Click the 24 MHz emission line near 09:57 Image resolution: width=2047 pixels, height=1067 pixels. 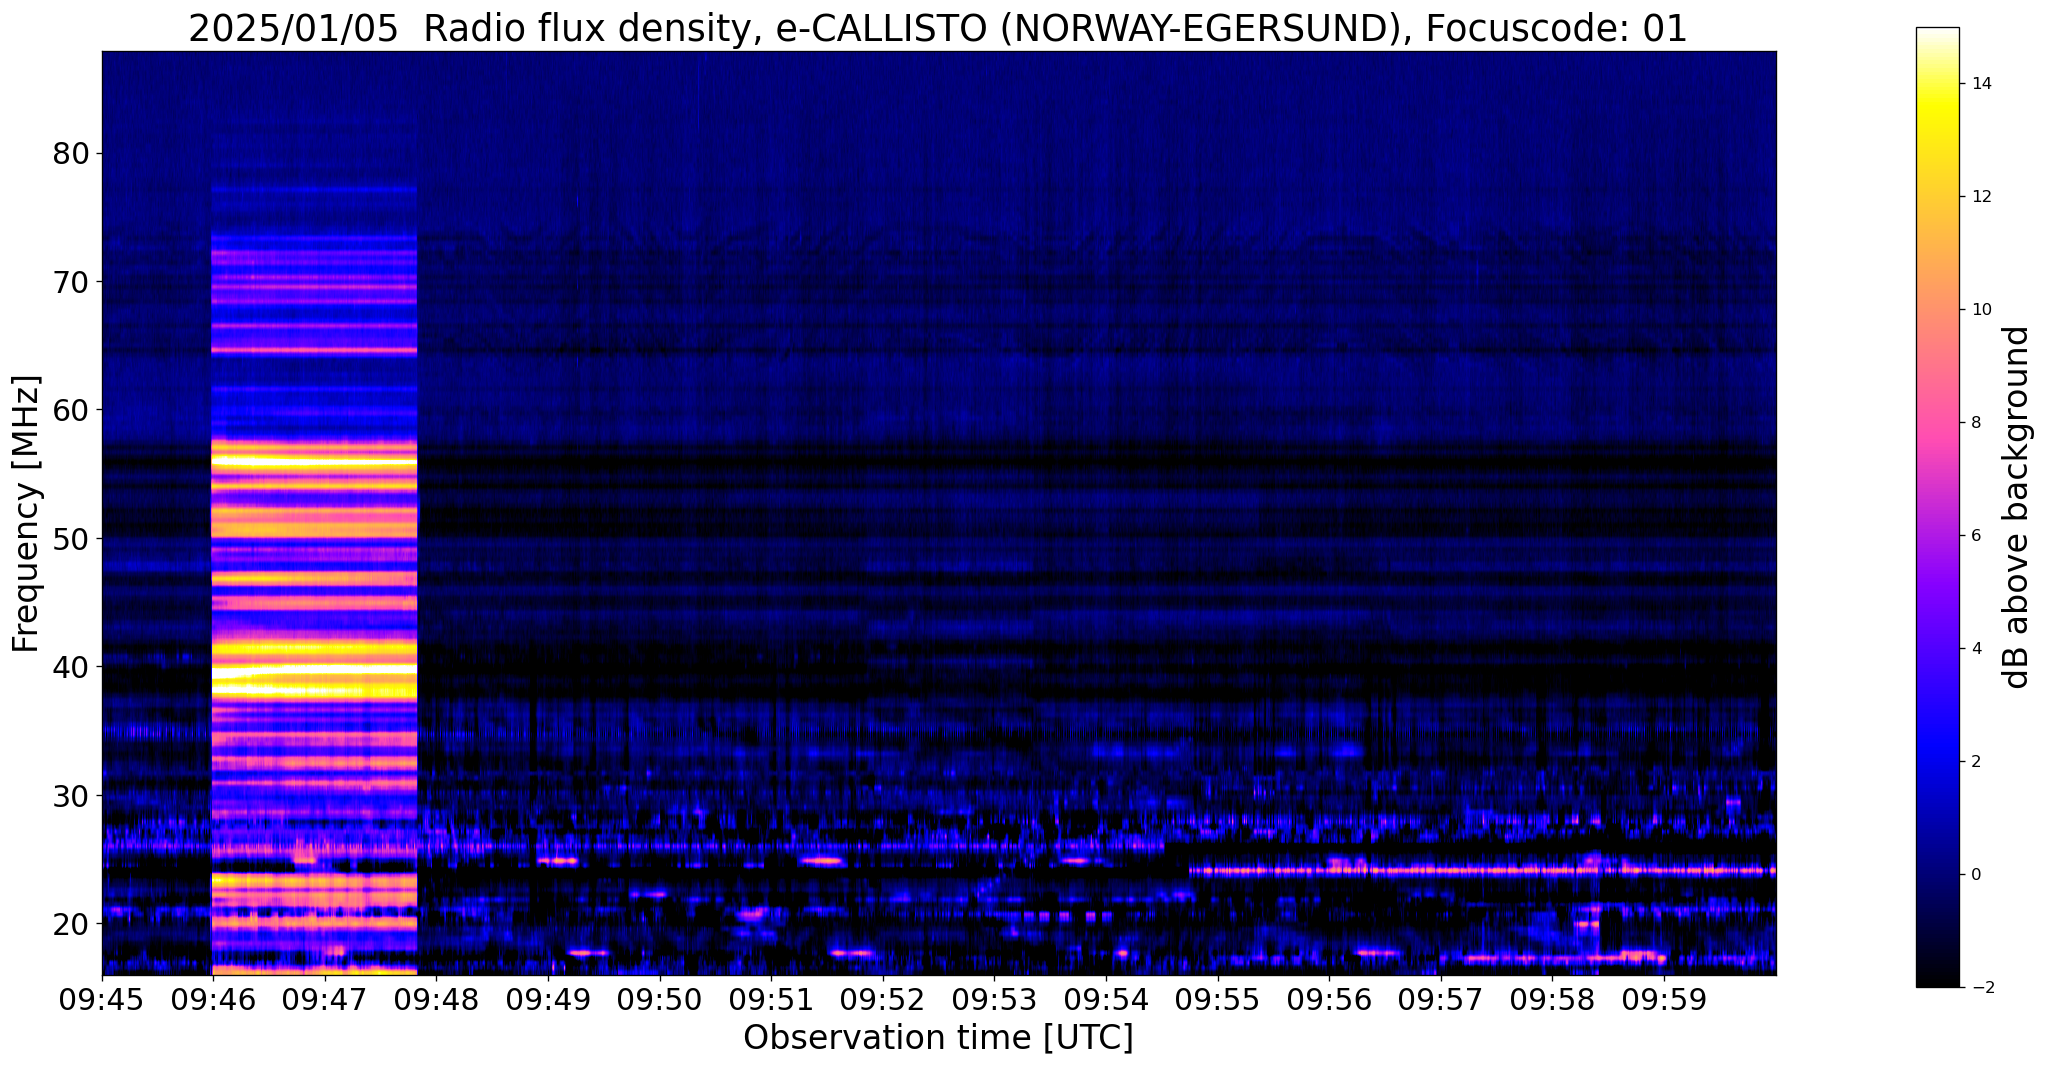[1482, 870]
